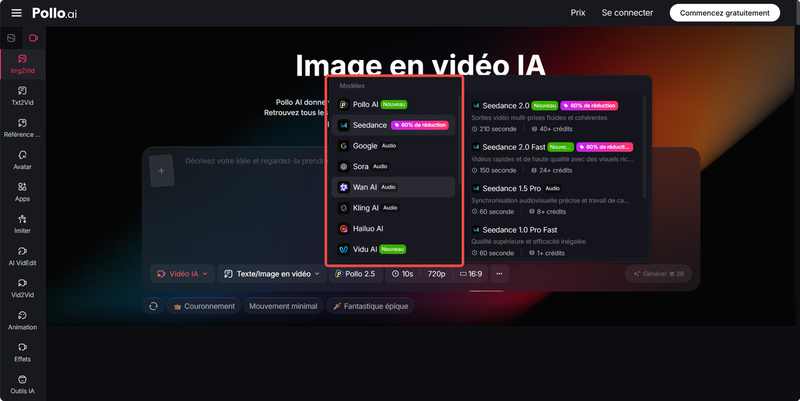800x401 pixels.
Task: Expand the Texte/Image en vidéo dropdown
Action: pyautogui.click(x=272, y=273)
